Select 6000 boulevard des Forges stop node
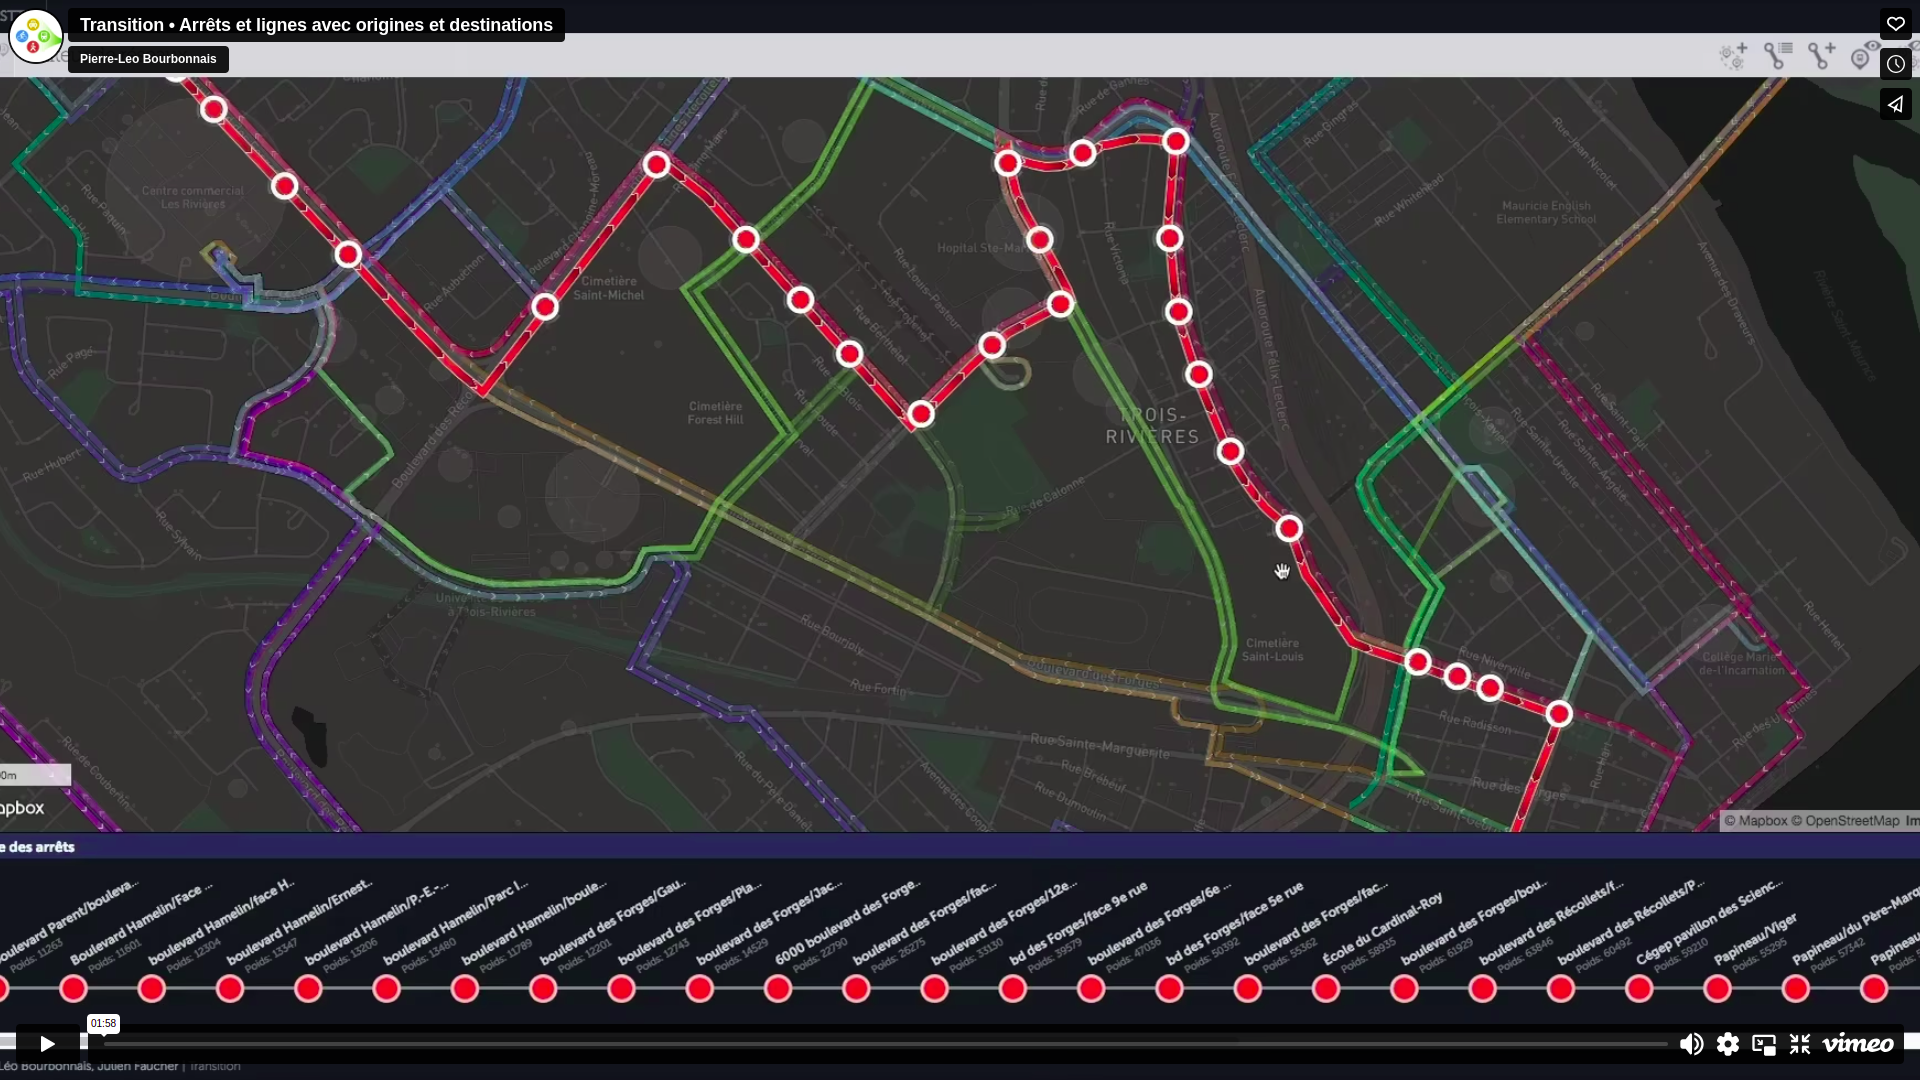 [x=778, y=989]
